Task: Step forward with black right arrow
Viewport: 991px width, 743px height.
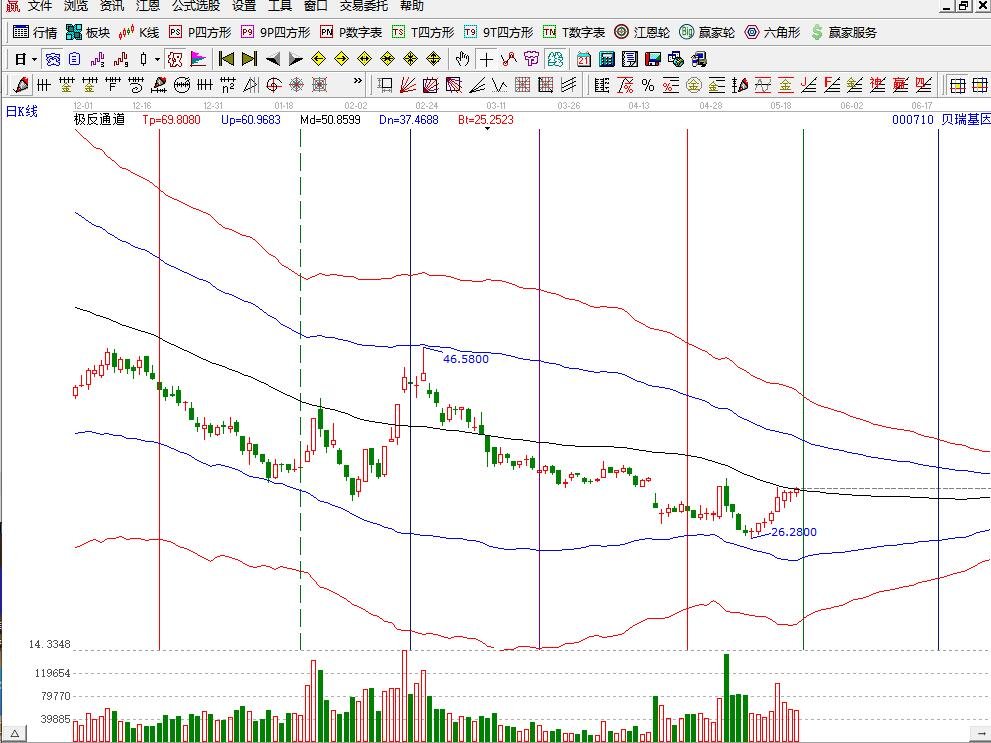Action: click(x=296, y=59)
